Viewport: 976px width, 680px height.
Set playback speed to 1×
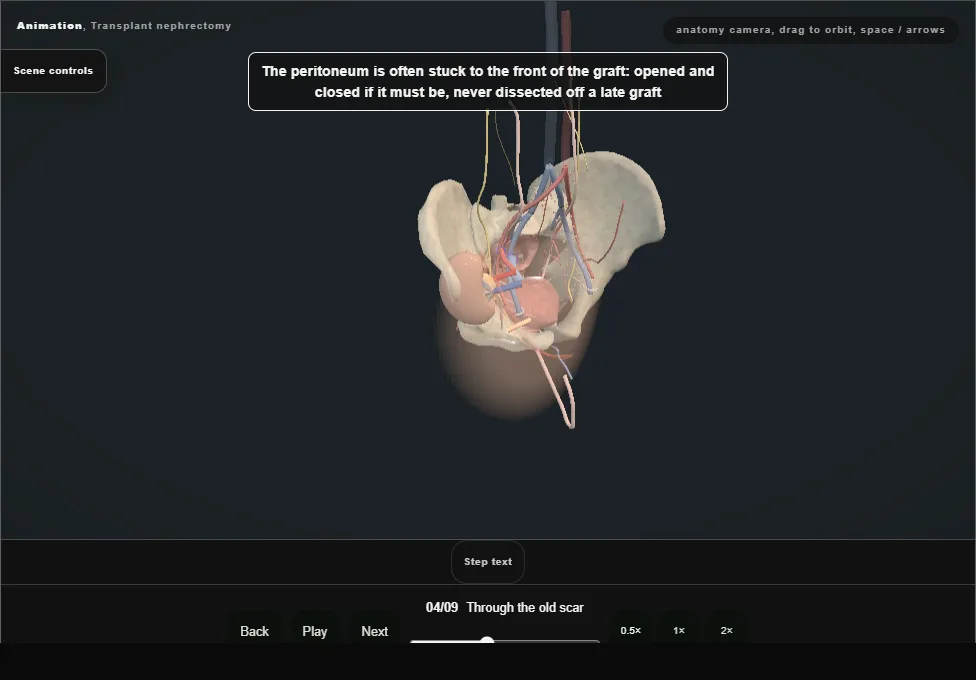tap(678, 630)
